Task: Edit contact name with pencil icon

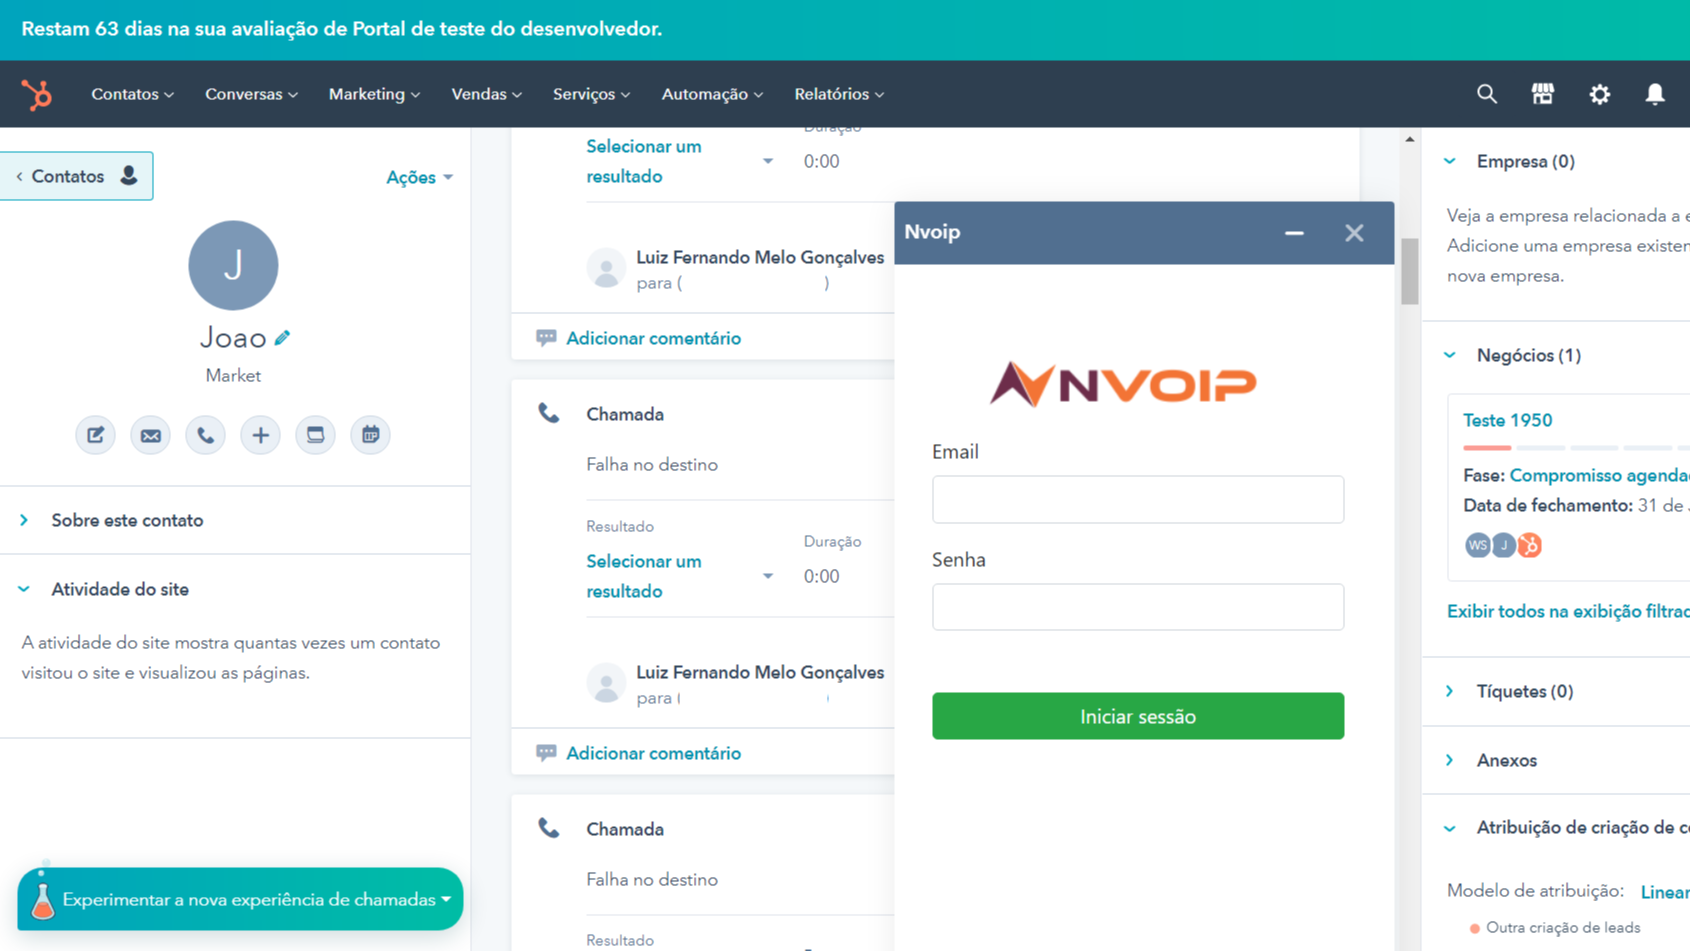Action: 282,338
